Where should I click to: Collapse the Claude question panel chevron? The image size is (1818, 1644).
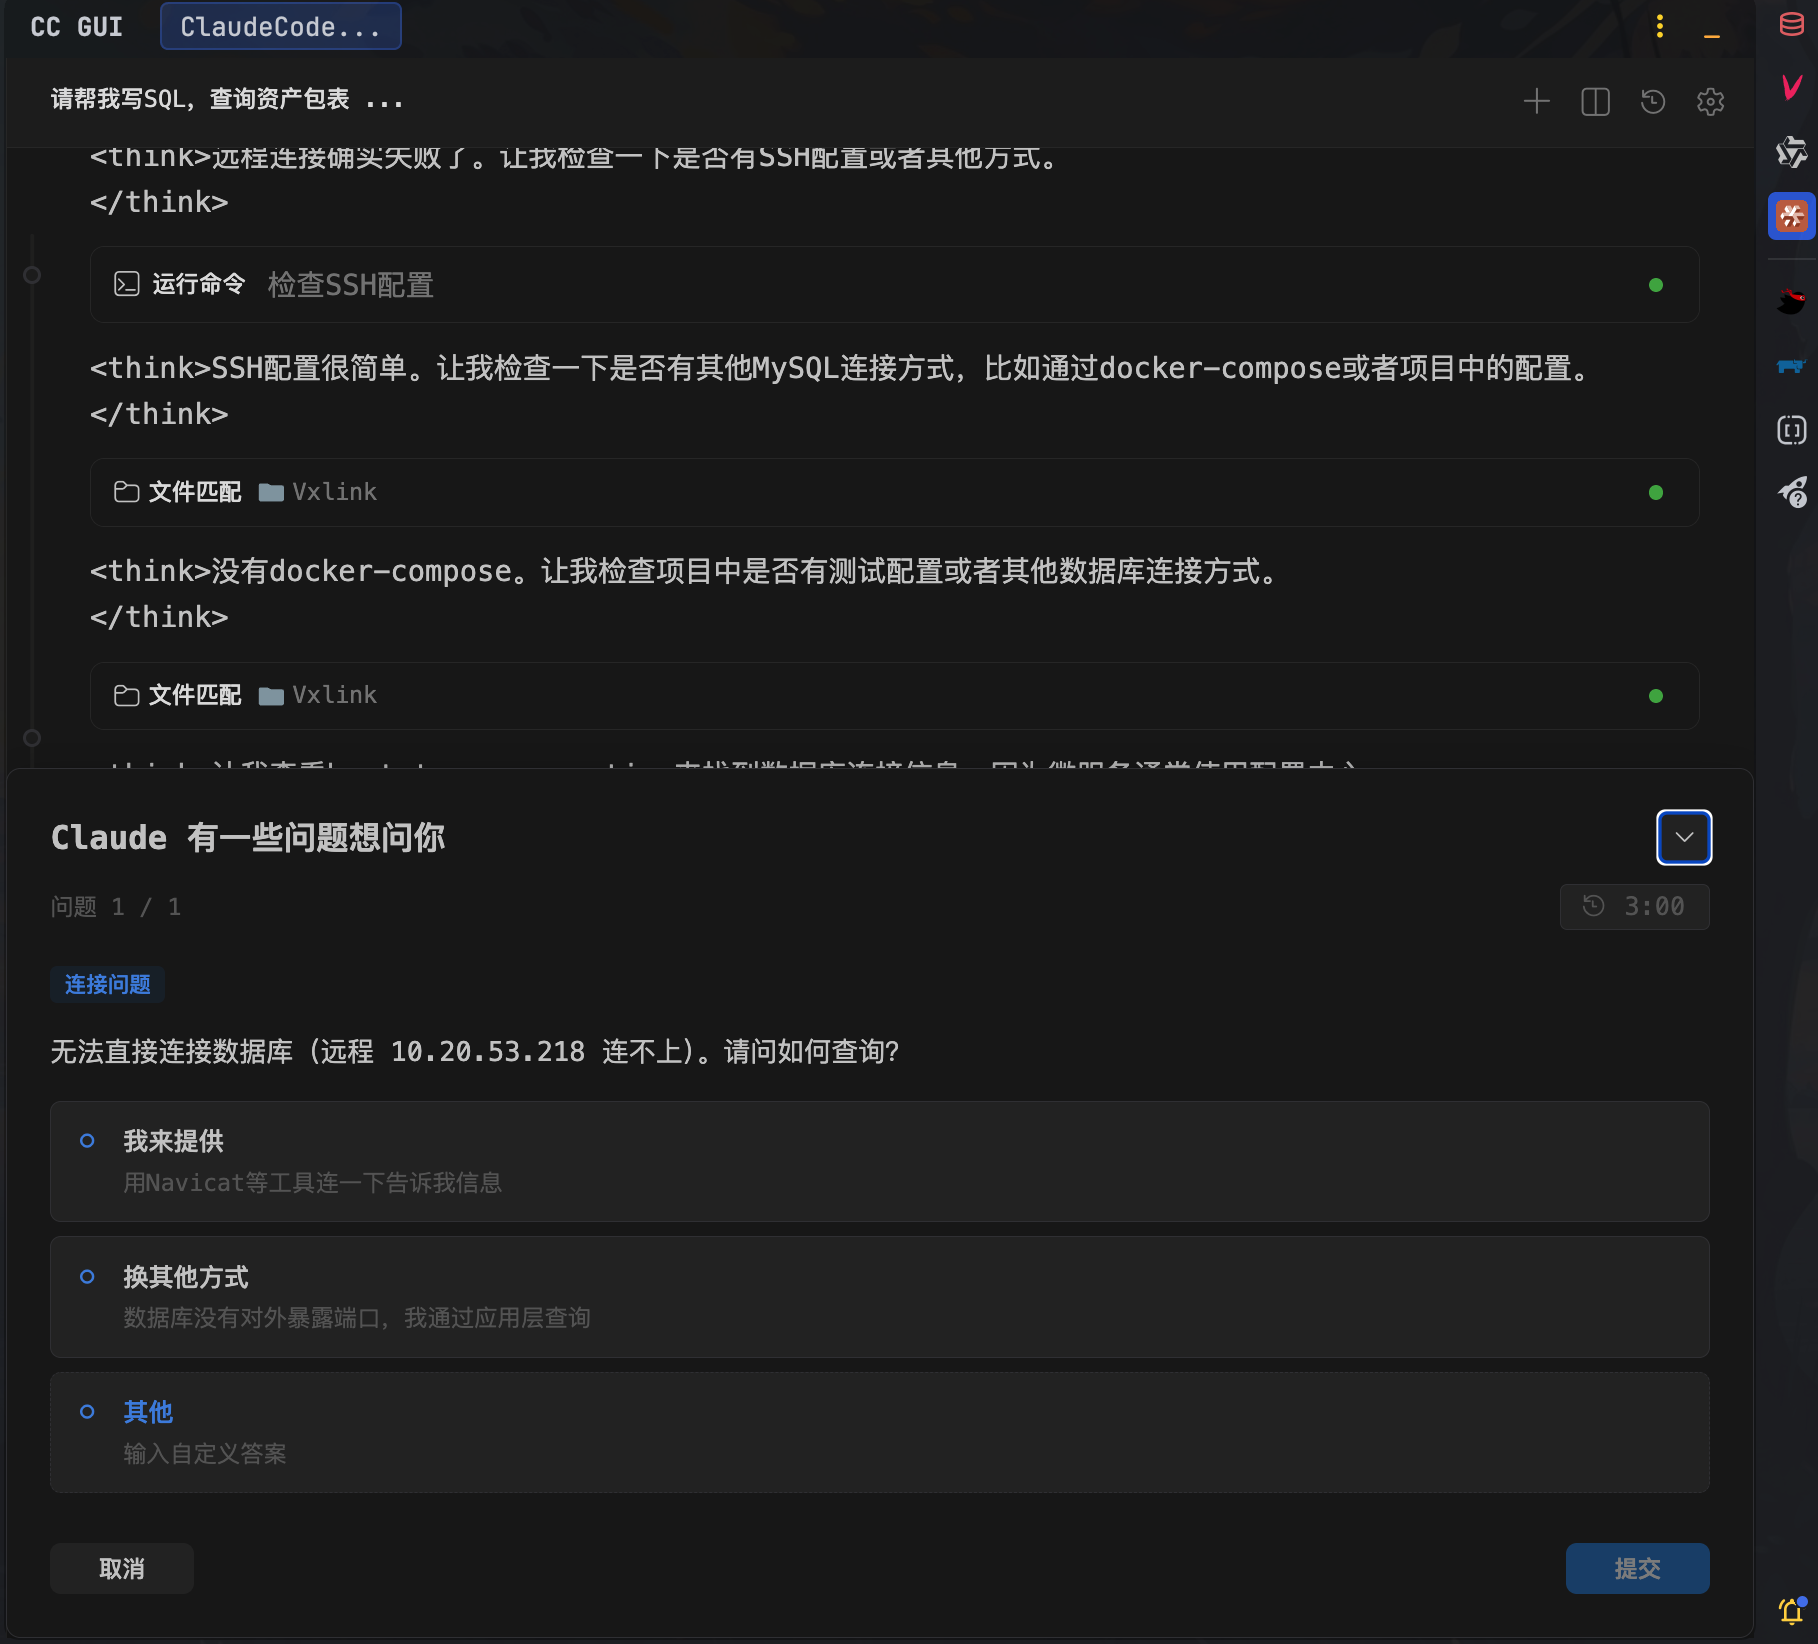pyautogui.click(x=1684, y=837)
